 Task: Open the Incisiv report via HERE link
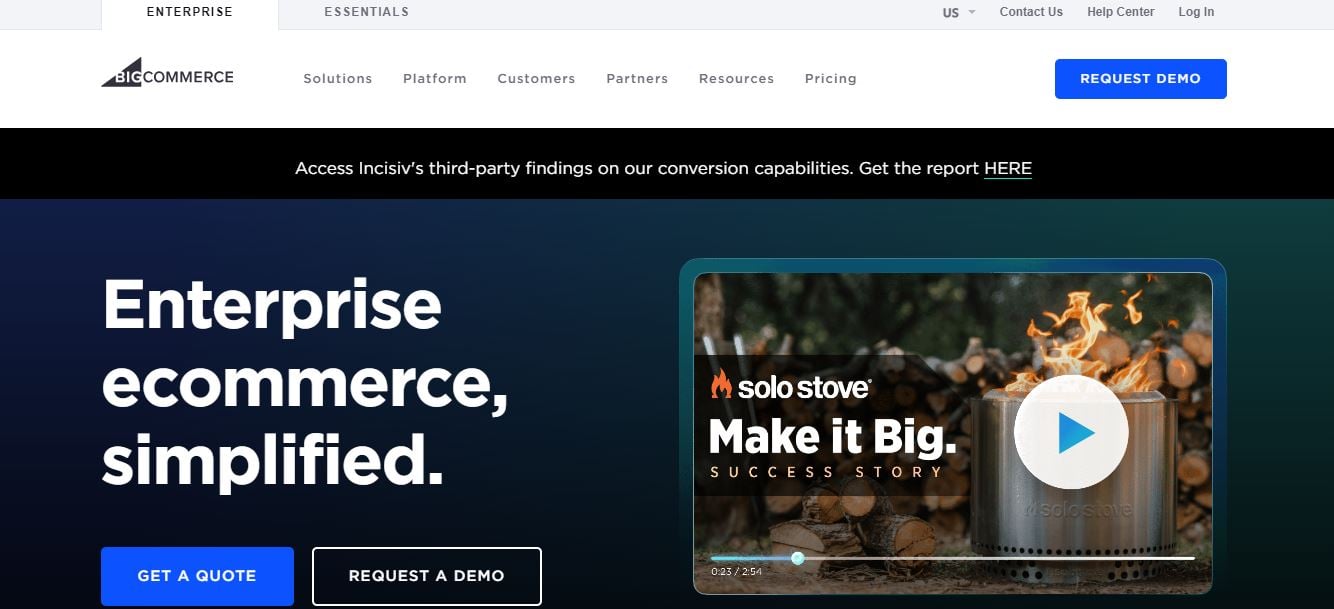(x=1008, y=168)
